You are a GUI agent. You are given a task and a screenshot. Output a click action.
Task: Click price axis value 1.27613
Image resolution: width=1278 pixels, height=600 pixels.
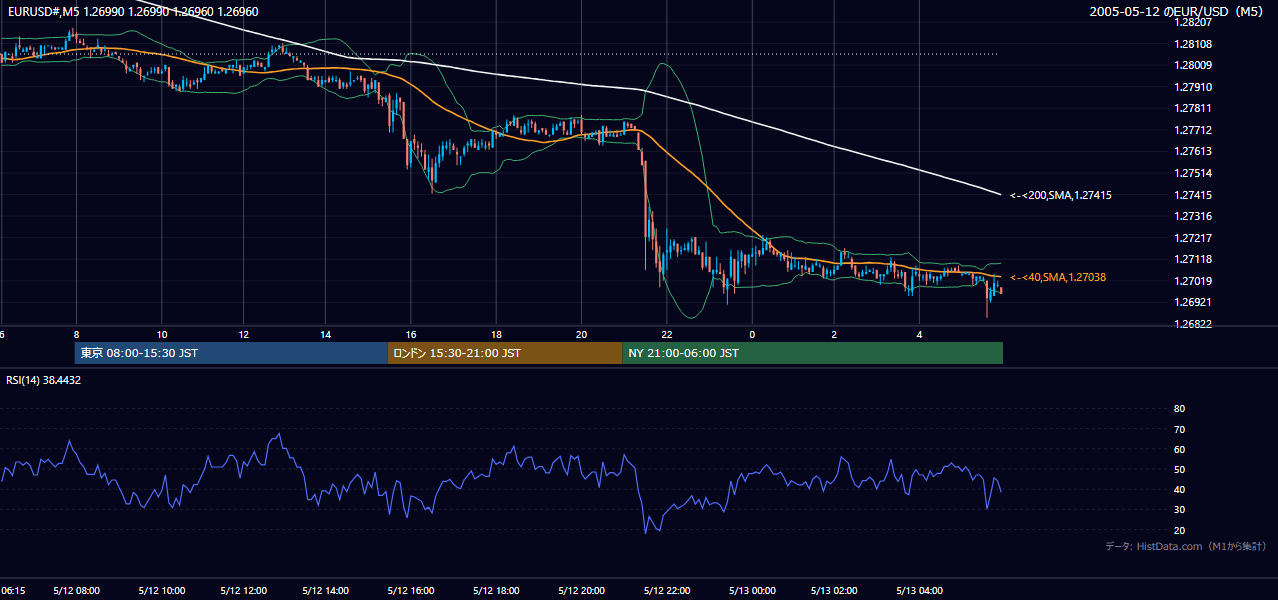(1193, 151)
